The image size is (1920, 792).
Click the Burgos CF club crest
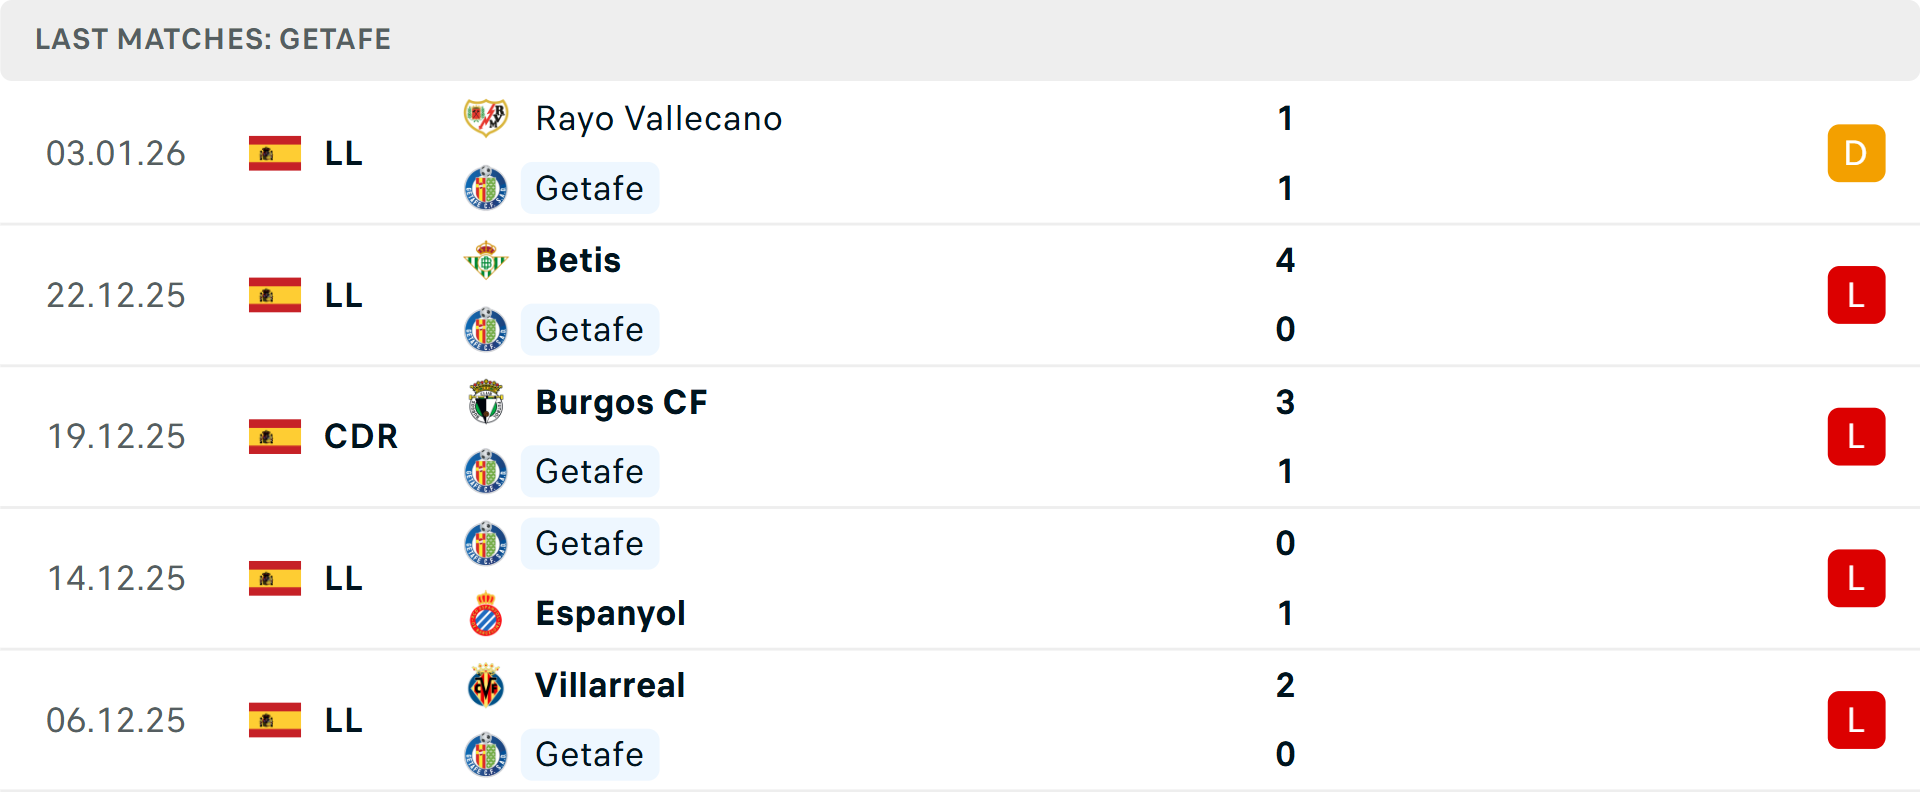tap(486, 402)
